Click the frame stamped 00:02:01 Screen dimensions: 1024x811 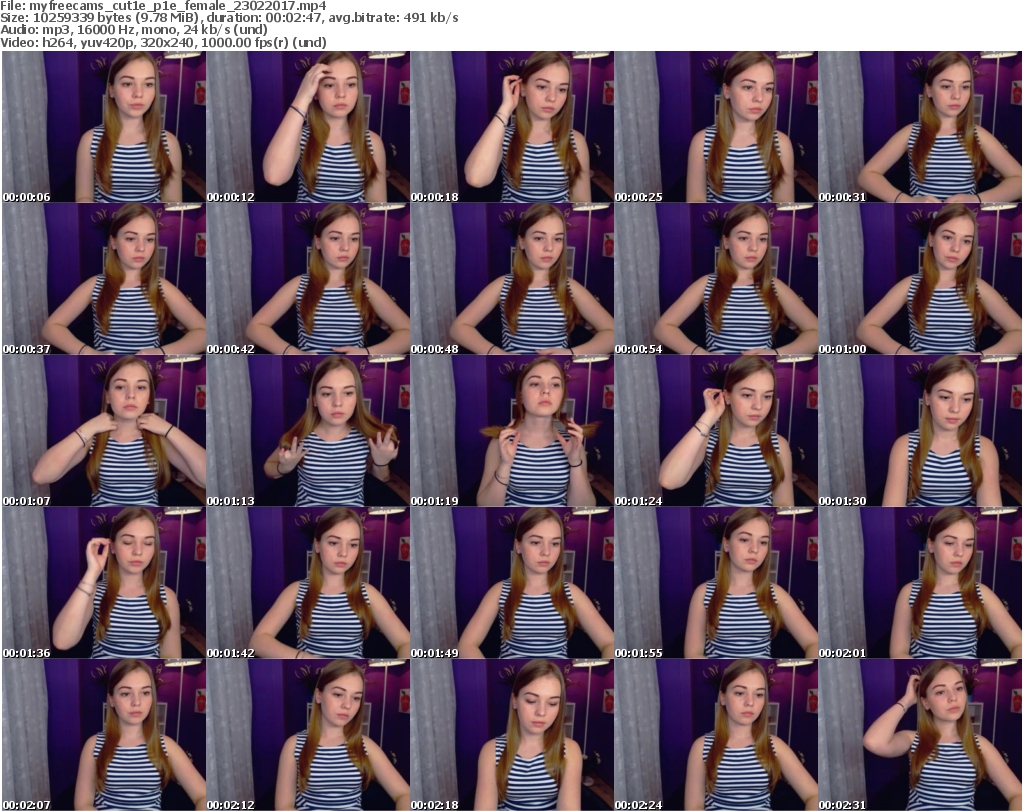click(x=920, y=582)
